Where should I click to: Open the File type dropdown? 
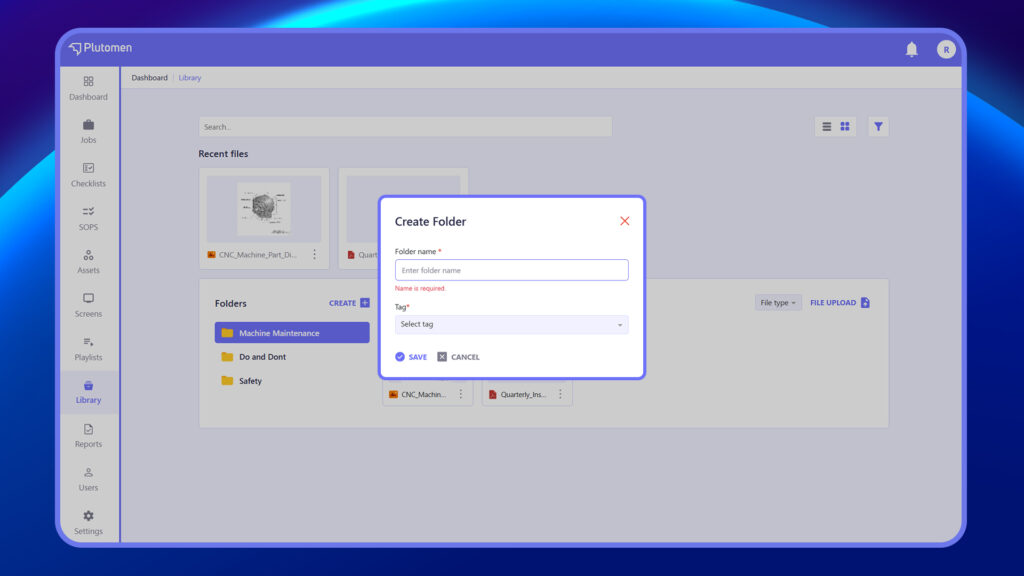pyautogui.click(x=778, y=303)
